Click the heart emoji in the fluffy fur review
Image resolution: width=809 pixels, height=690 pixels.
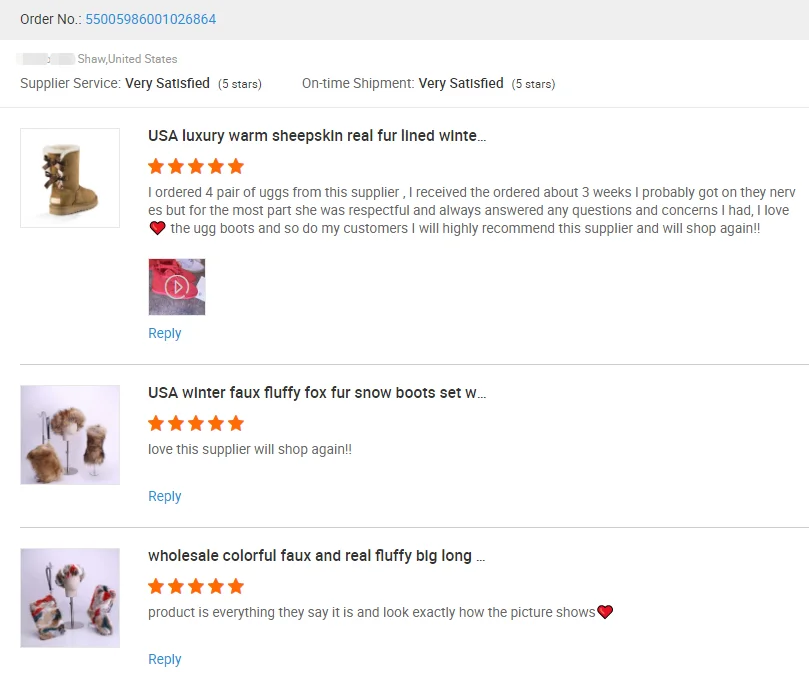tap(605, 611)
